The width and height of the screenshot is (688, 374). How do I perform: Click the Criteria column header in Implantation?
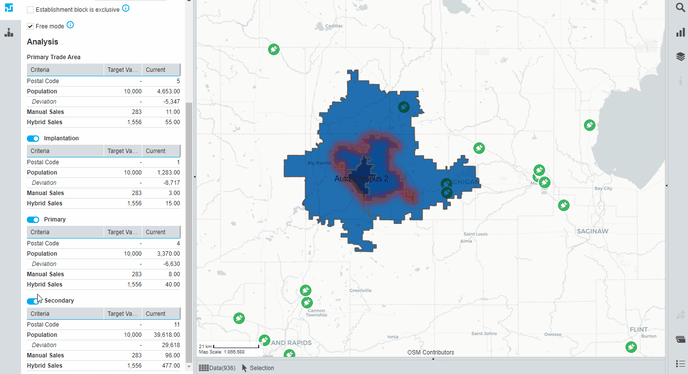pyautogui.click(x=65, y=151)
